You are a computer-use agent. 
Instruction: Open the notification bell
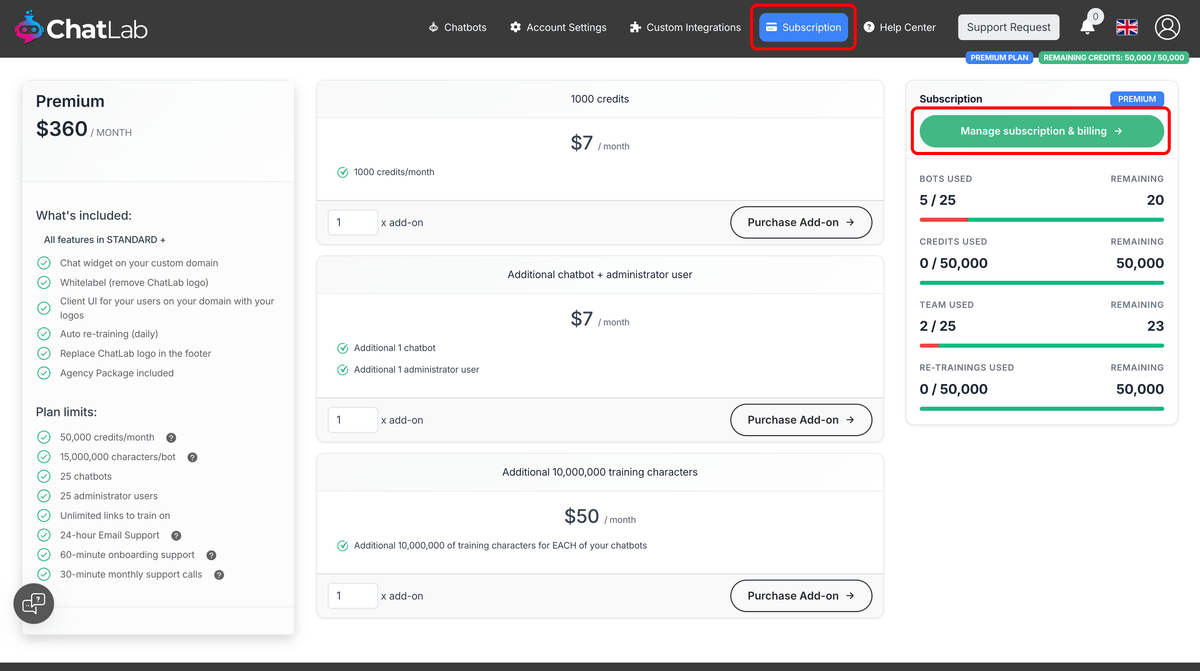tap(1087, 27)
